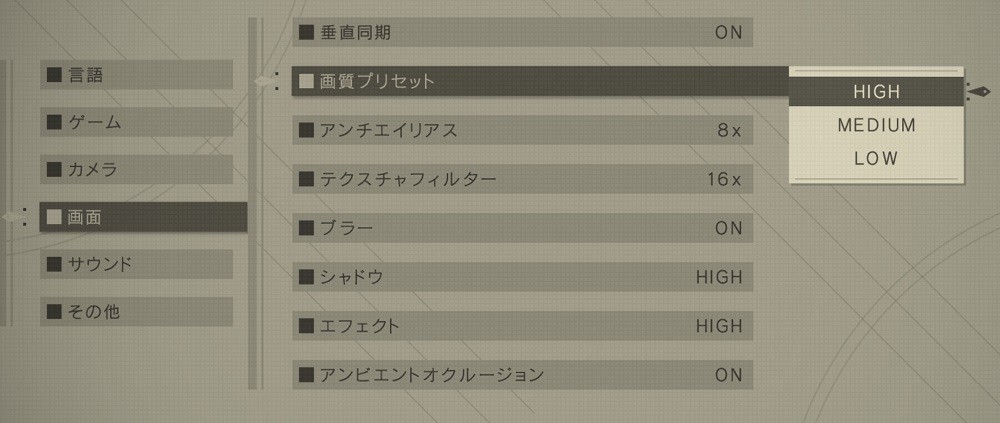Click the vertical bar left of settings list
Screen dimensions: 1000x423
[253, 204]
